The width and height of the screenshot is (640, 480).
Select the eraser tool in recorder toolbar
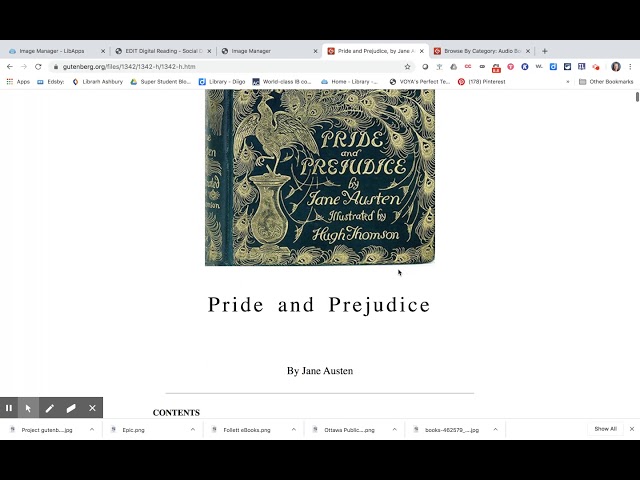click(71, 408)
